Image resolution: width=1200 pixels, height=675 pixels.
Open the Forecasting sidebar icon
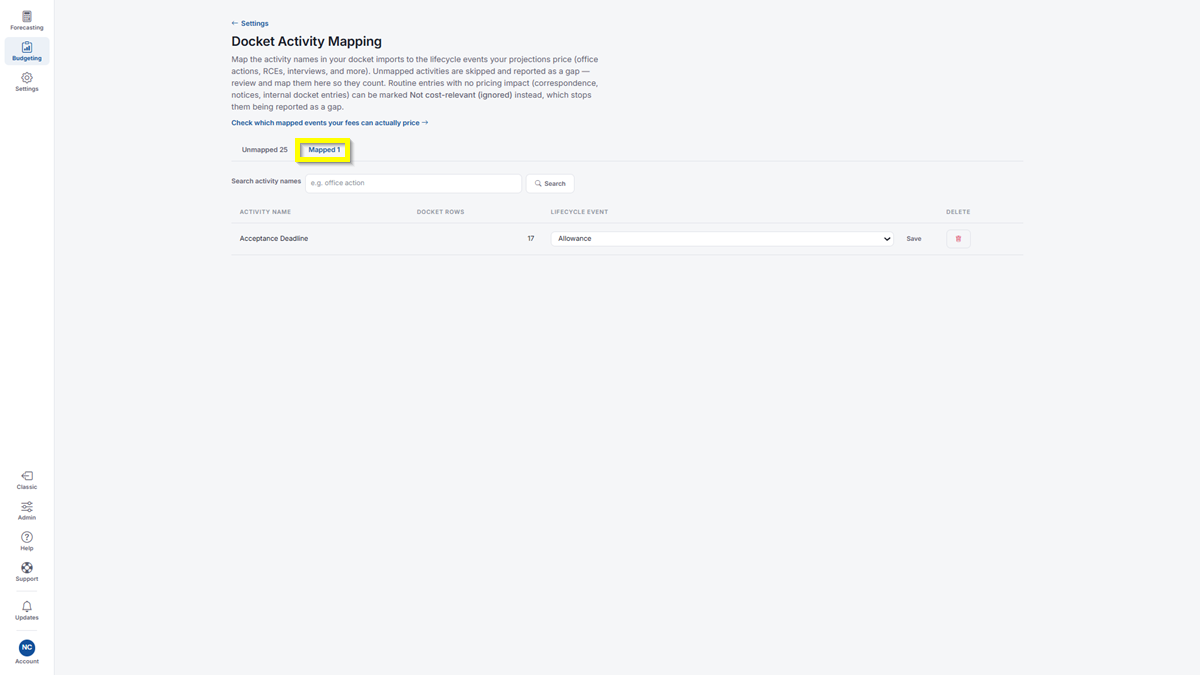tap(27, 20)
